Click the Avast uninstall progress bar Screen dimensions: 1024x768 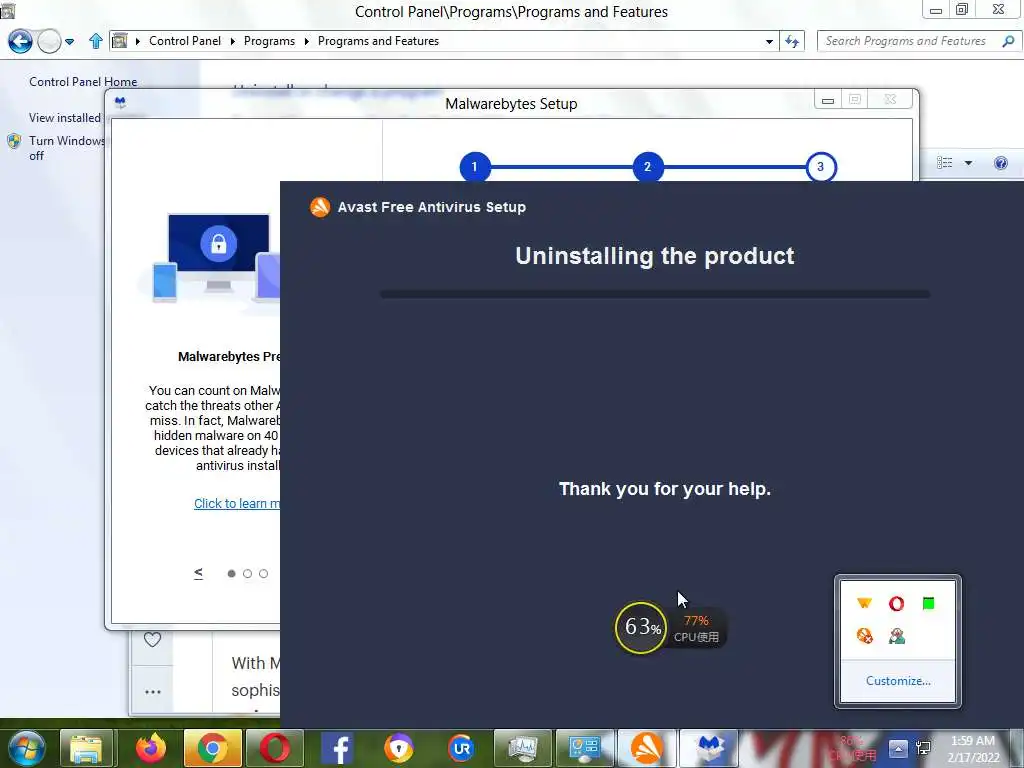655,295
